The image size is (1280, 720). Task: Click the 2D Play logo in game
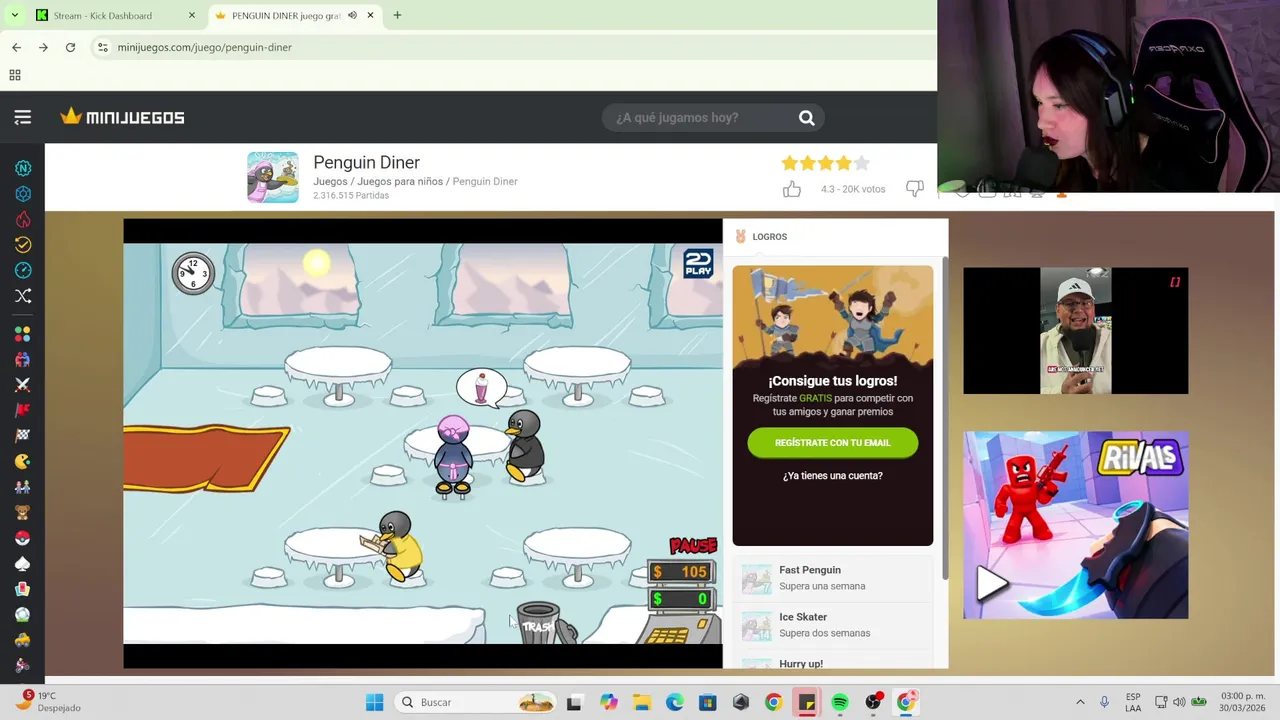(698, 264)
